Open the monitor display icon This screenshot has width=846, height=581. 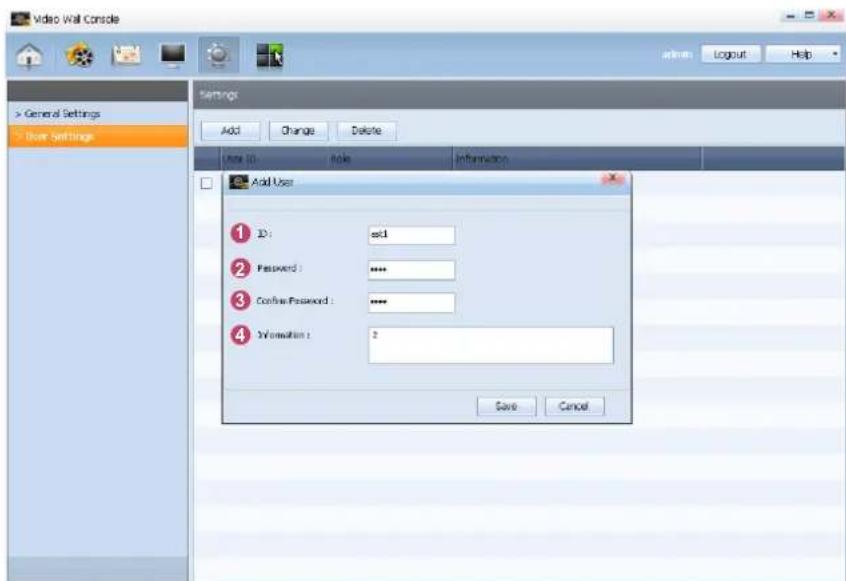click(x=173, y=56)
